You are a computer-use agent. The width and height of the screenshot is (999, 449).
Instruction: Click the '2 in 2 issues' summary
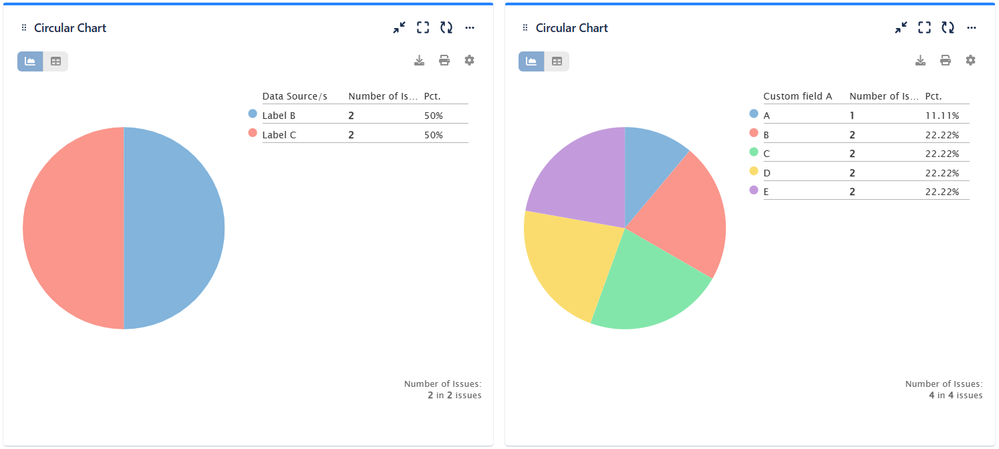[x=454, y=395]
